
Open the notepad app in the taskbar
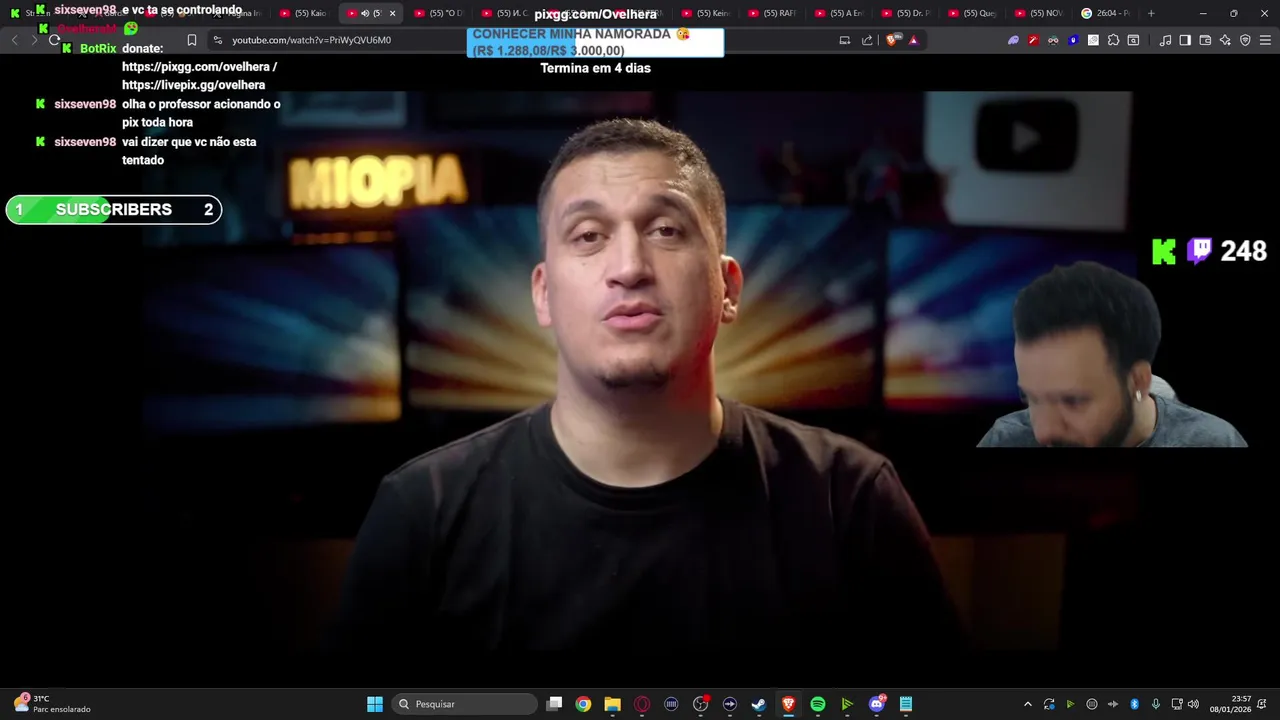click(x=906, y=704)
